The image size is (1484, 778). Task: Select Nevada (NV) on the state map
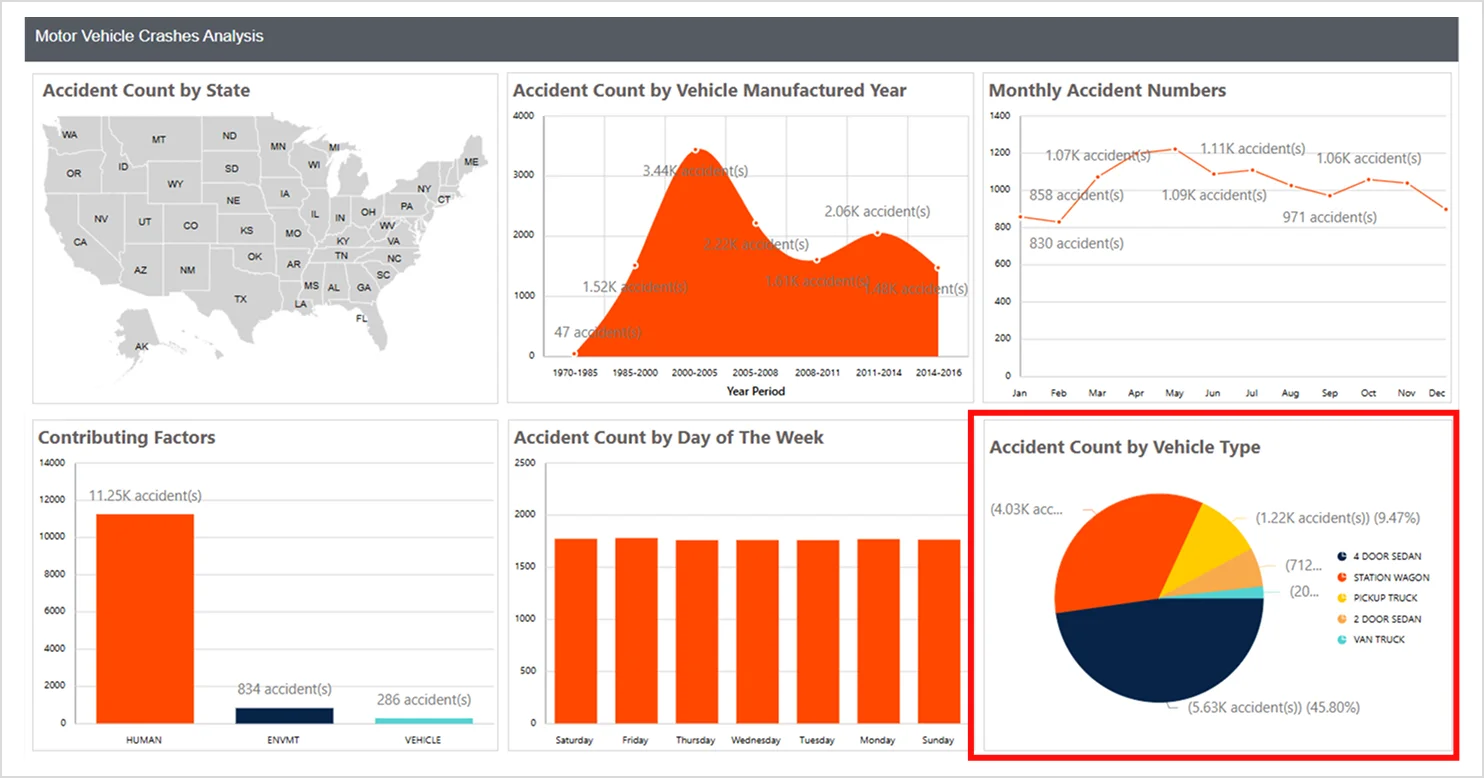(101, 219)
